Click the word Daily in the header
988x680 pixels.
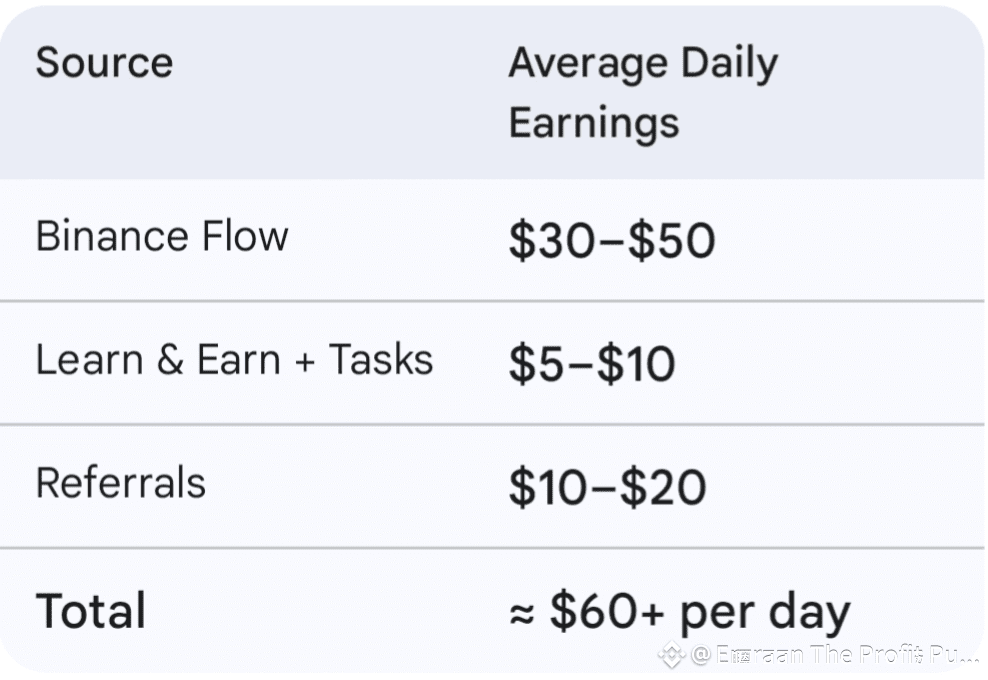point(728,65)
